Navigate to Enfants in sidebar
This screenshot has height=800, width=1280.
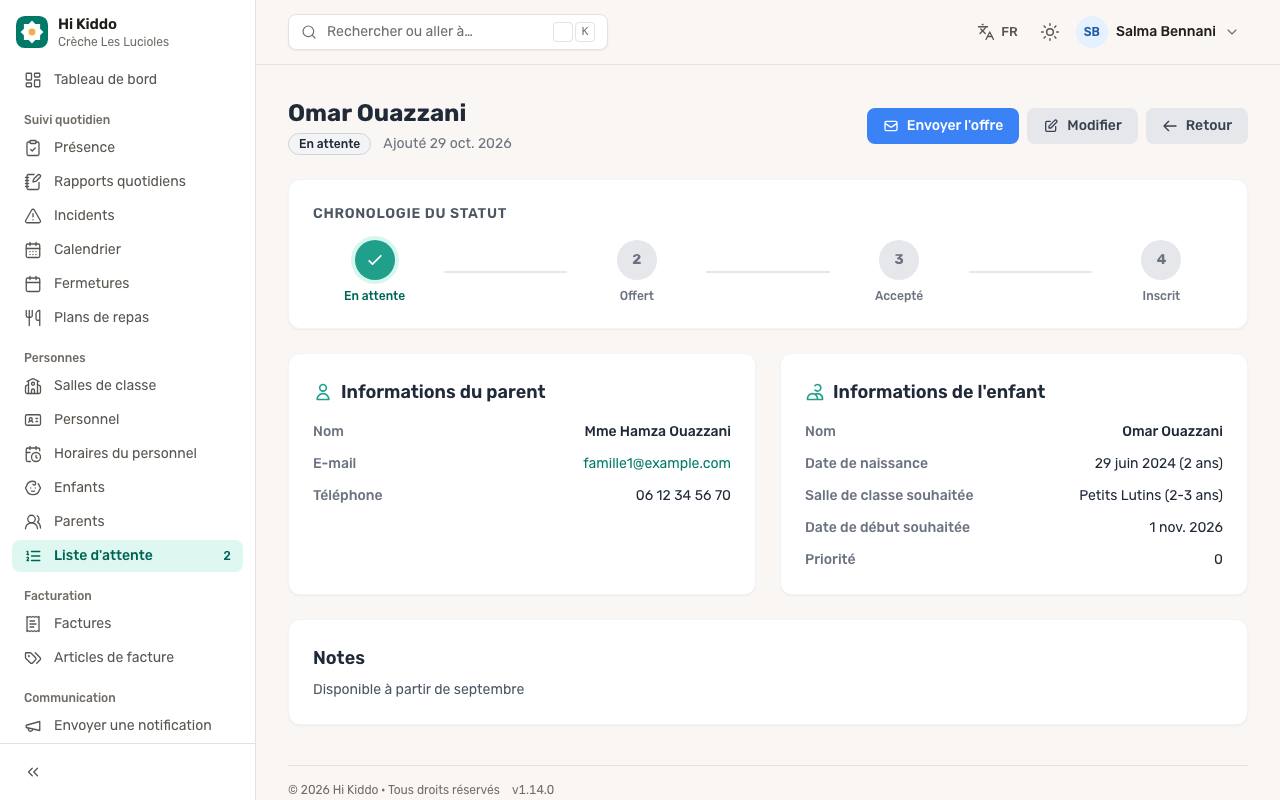point(127,488)
